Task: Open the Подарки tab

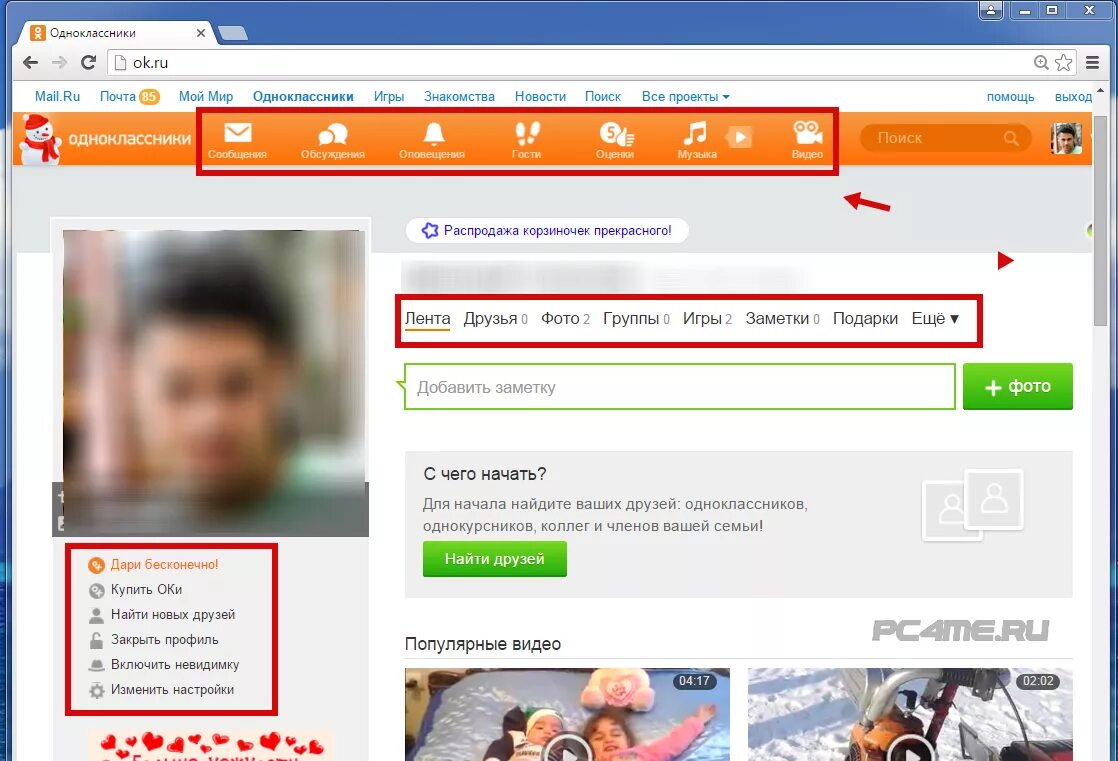Action: [865, 318]
